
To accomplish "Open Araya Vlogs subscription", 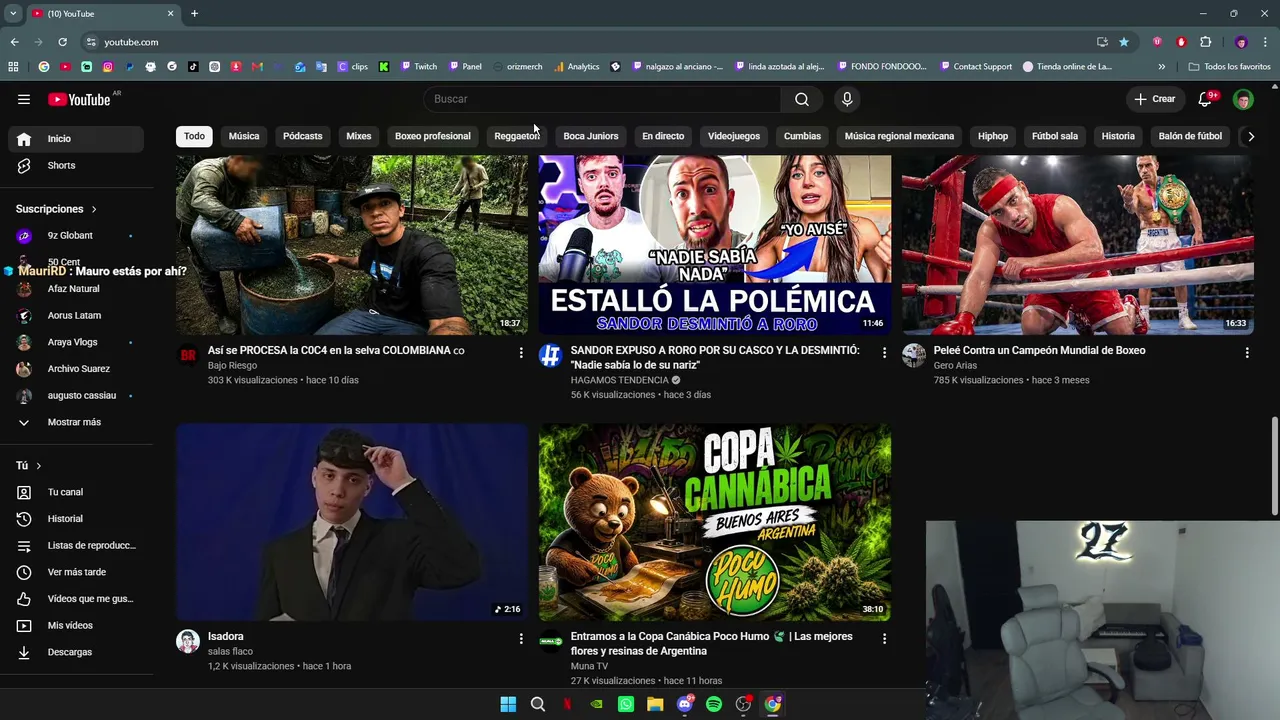I will [x=72, y=342].
